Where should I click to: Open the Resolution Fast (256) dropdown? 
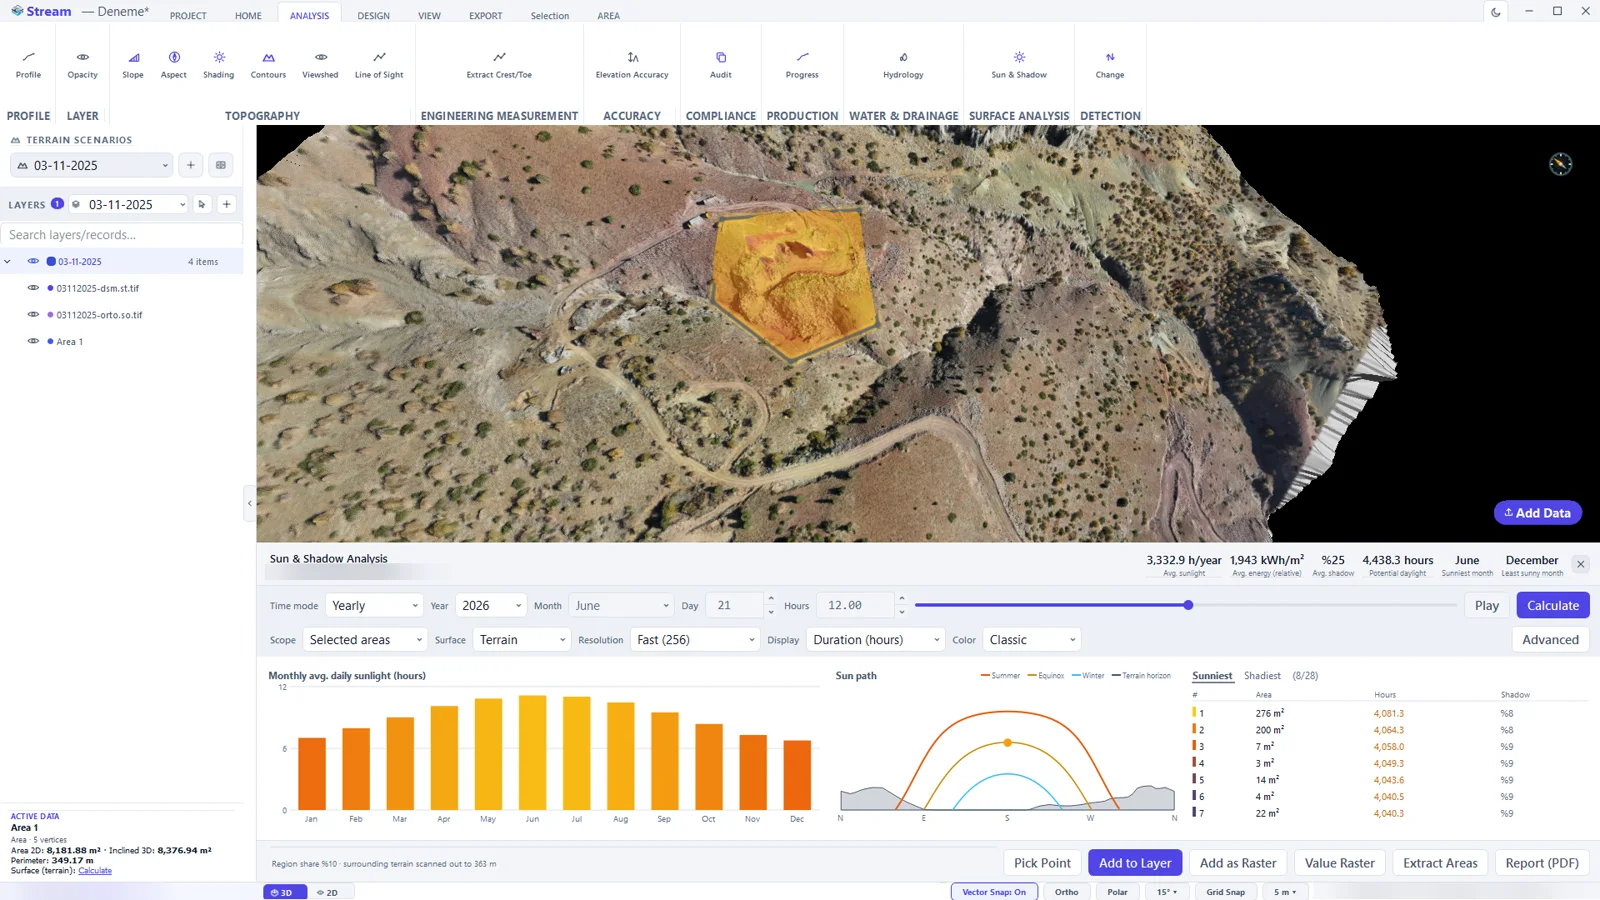695,640
